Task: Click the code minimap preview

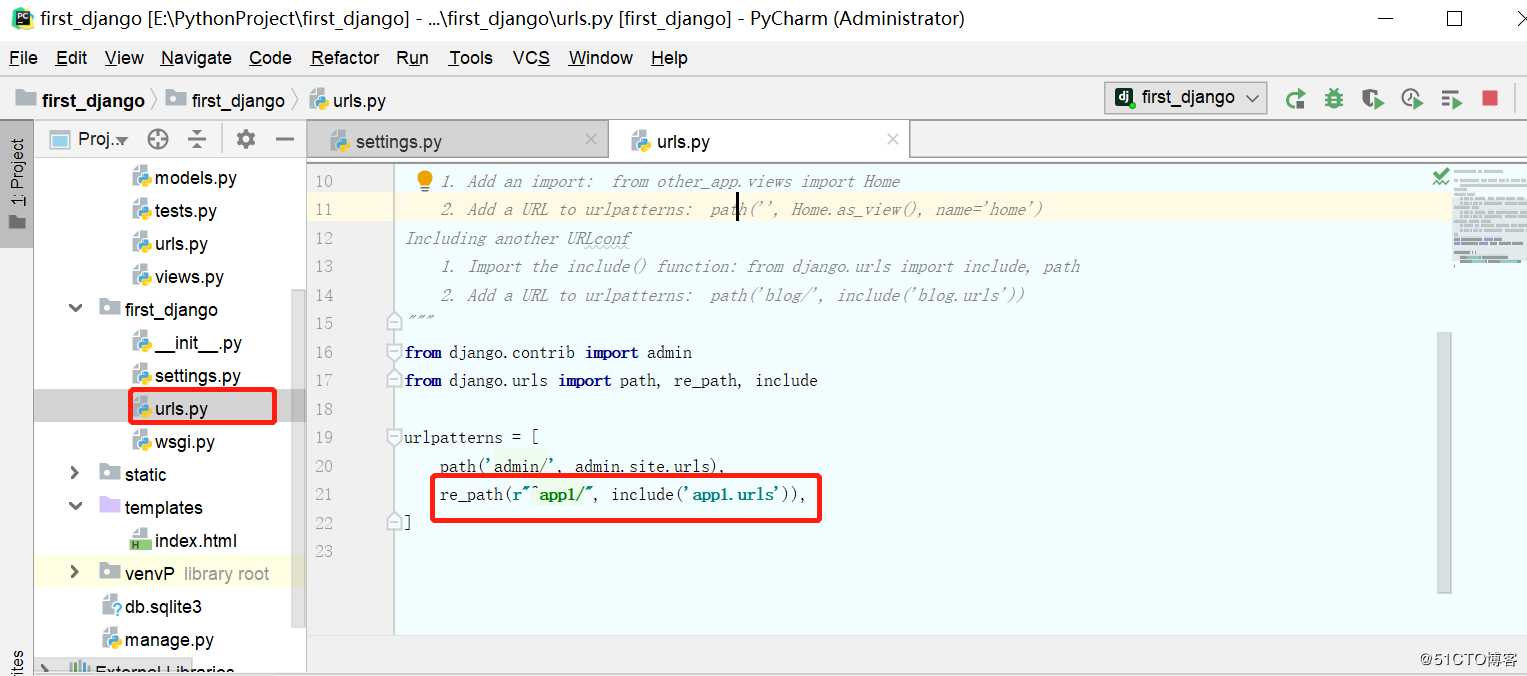Action: point(1490,216)
